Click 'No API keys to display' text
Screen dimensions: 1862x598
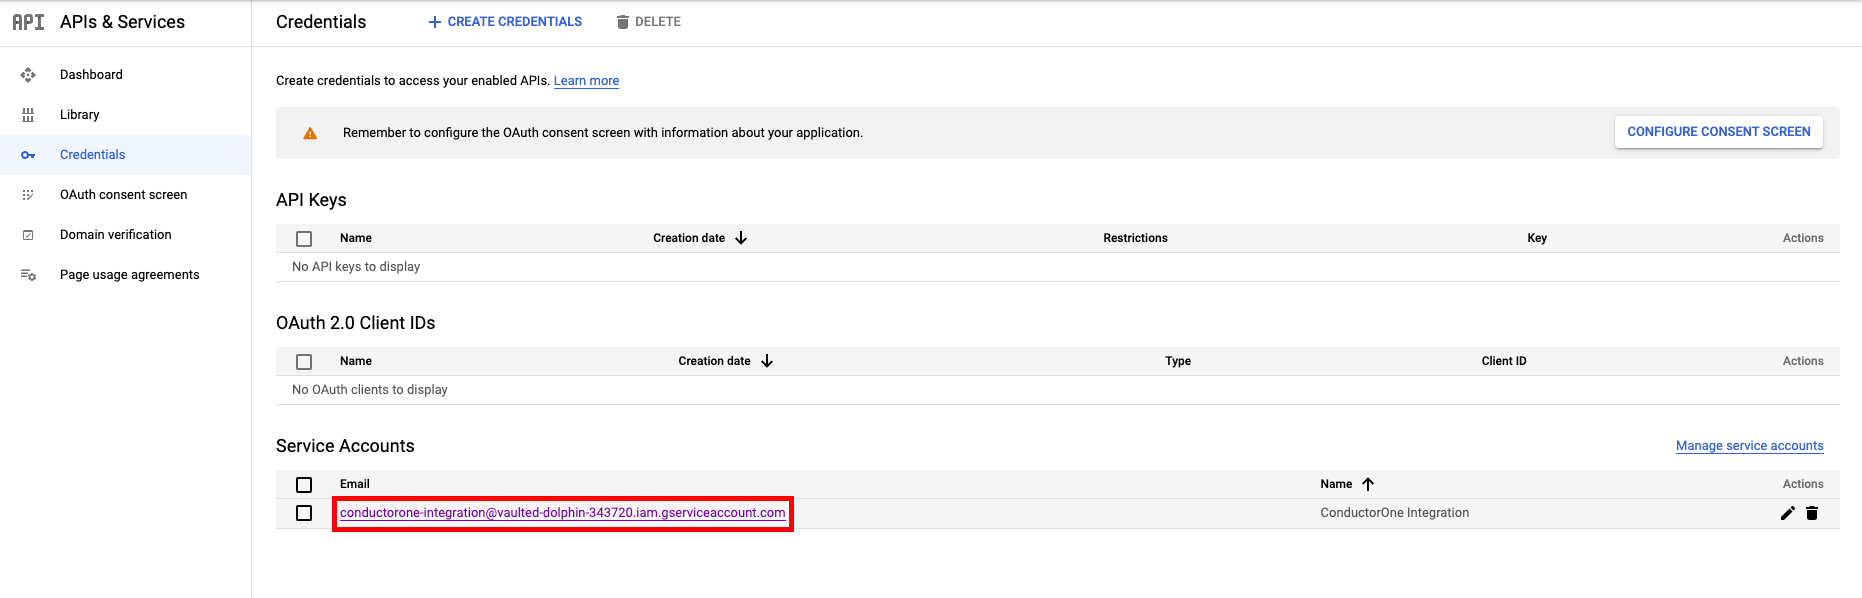[x=356, y=267]
